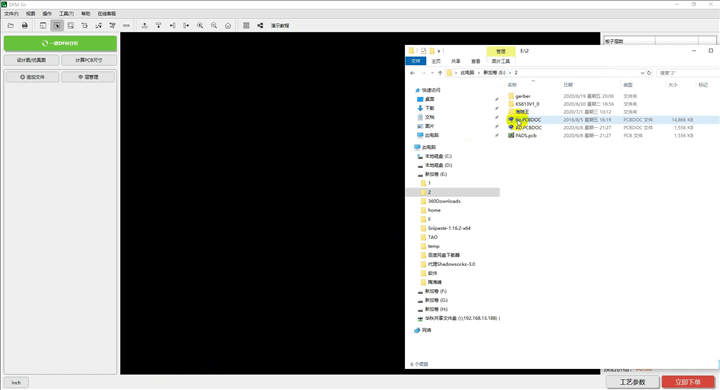This screenshot has height=390, width=720.
Task: Click the share icon in DFM toolbar
Action: [x=260, y=26]
